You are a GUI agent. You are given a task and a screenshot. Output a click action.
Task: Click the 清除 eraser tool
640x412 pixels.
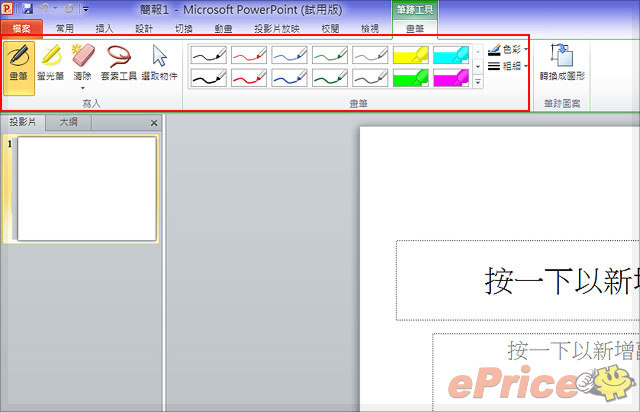tap(82, 64)
